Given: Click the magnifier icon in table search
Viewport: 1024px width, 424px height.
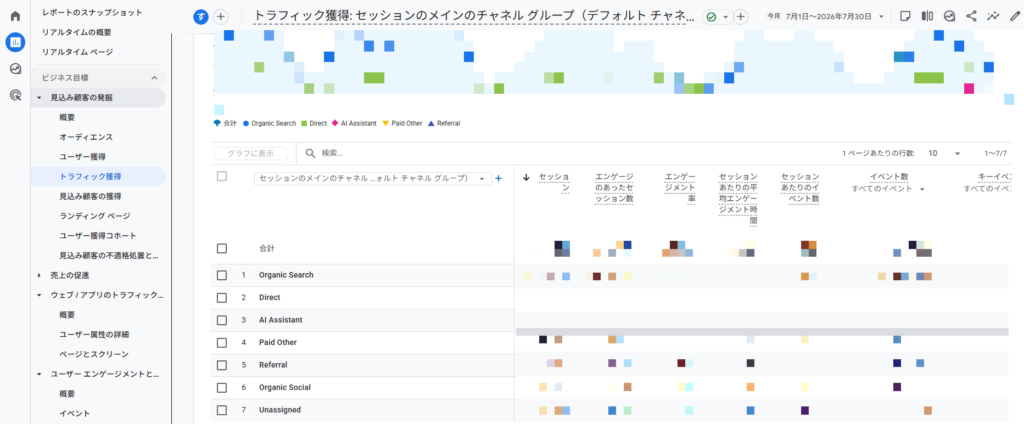Looking at the screenshot, I should click(311, 154).
